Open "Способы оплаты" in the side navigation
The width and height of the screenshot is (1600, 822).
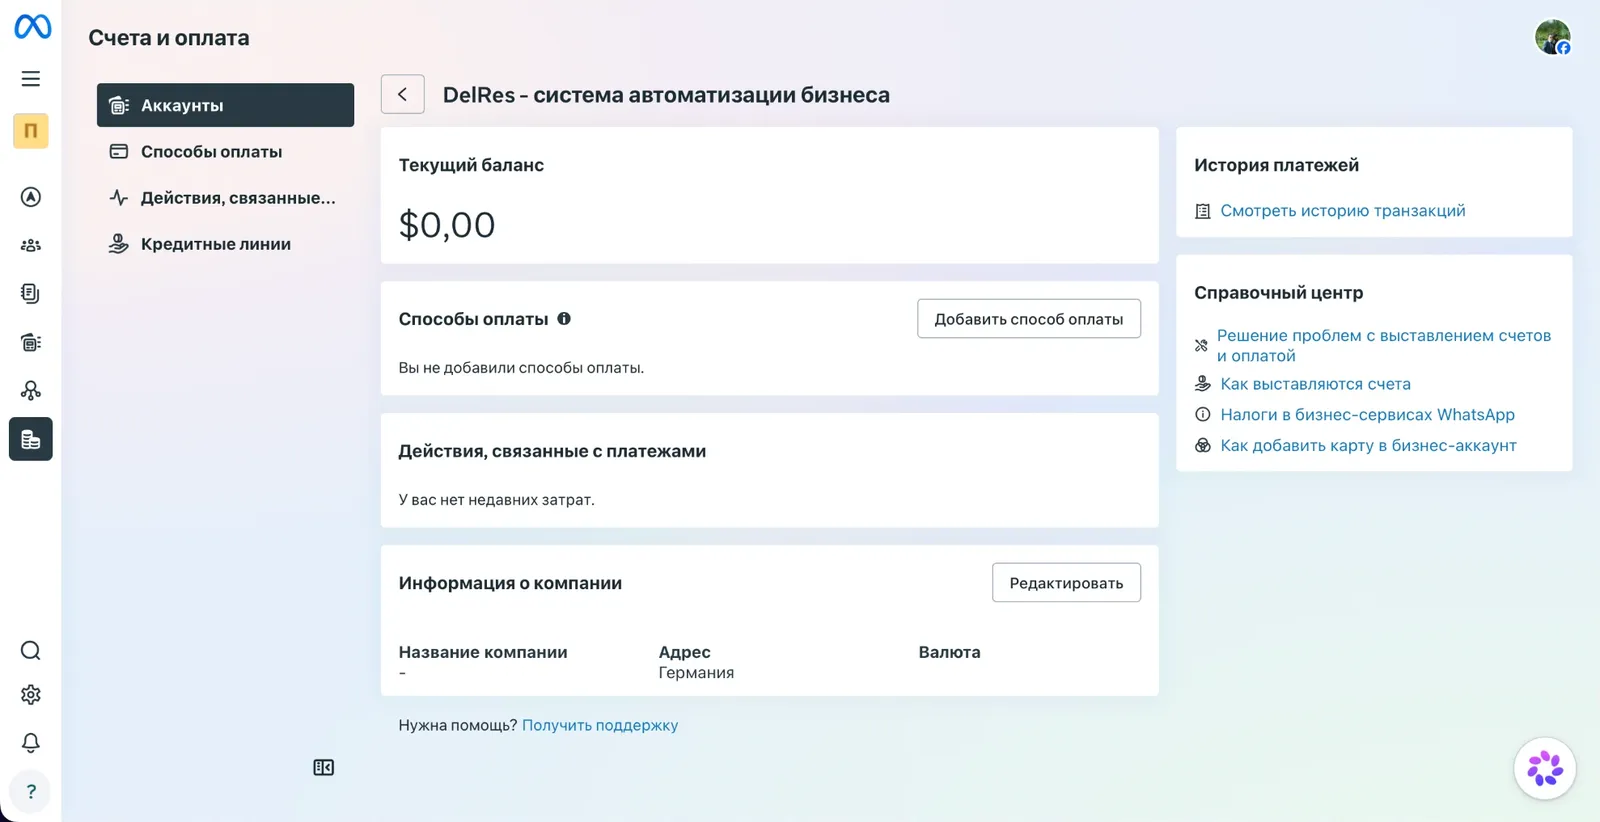(225, 152)
